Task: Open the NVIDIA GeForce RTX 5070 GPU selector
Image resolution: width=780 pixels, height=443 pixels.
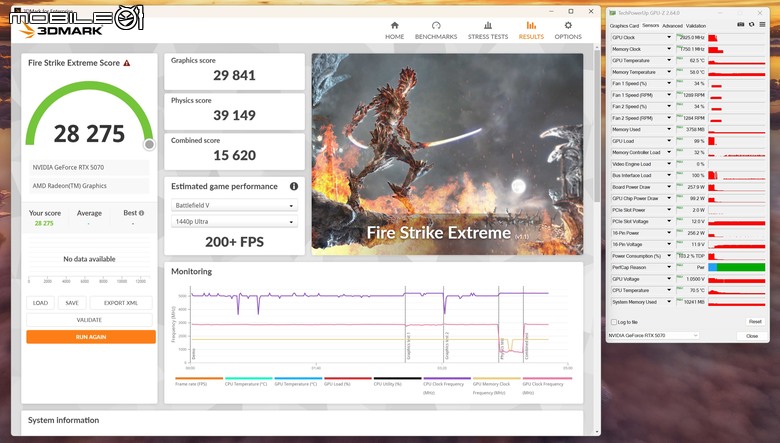Action: [x=654, y=336]
